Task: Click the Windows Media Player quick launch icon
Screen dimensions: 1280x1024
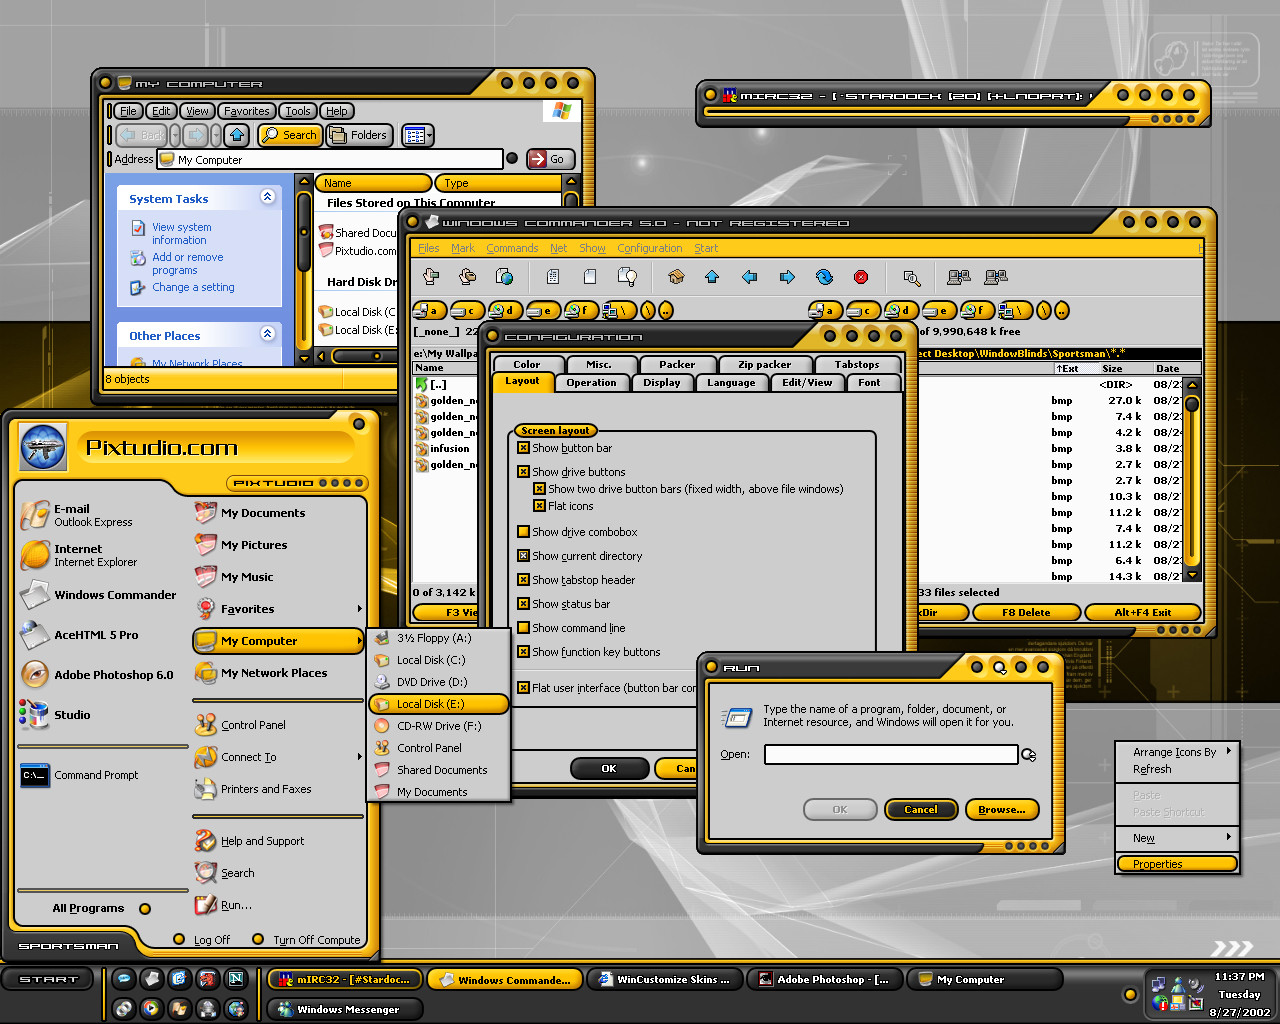Action: 151,1008
